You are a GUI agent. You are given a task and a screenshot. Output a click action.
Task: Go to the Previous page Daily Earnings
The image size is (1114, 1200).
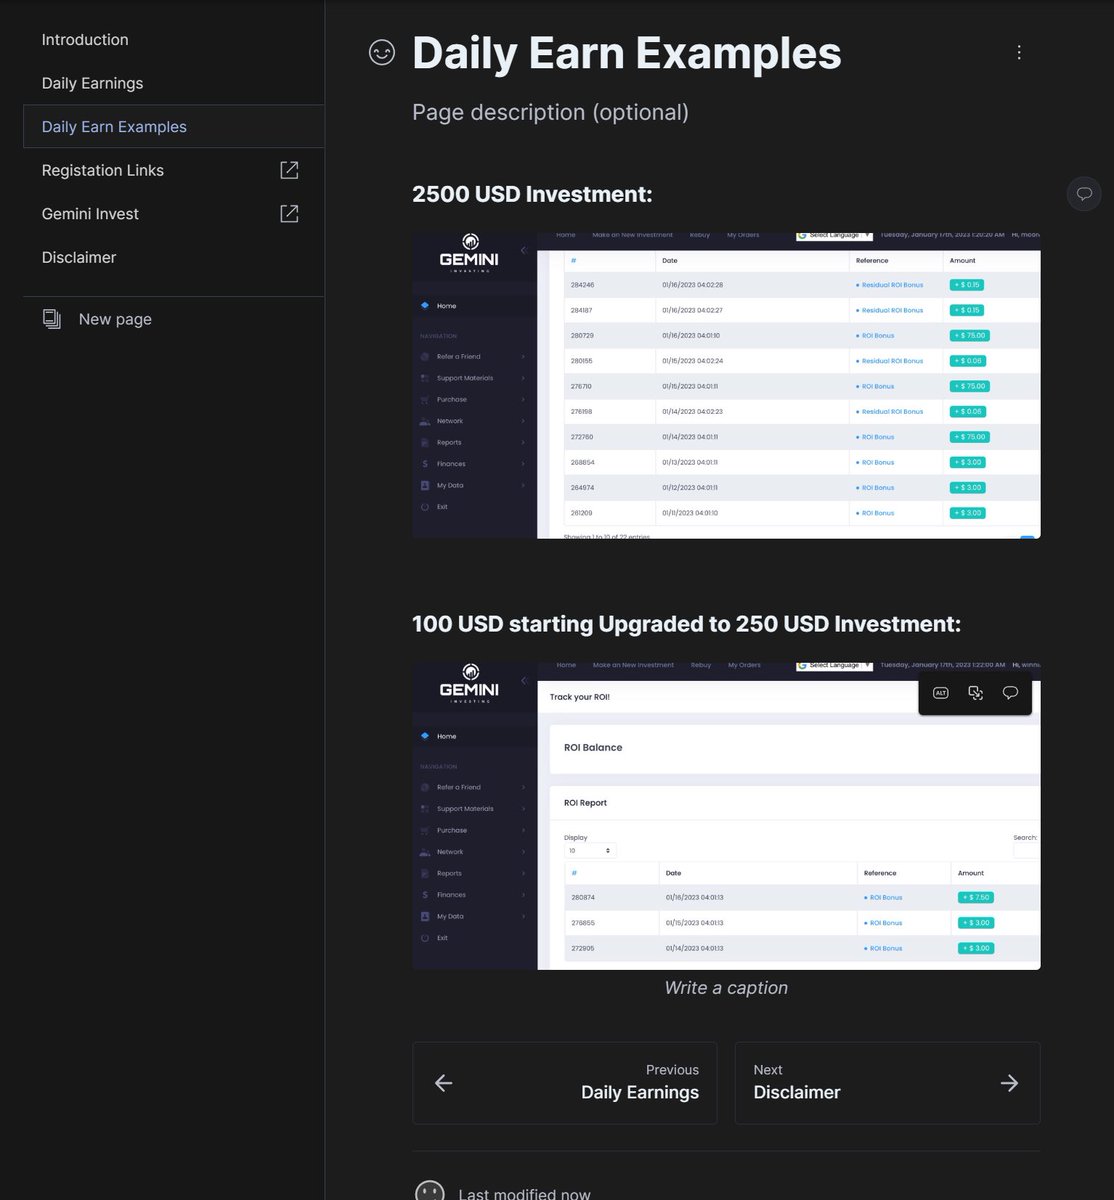[x=564, y=1083]
